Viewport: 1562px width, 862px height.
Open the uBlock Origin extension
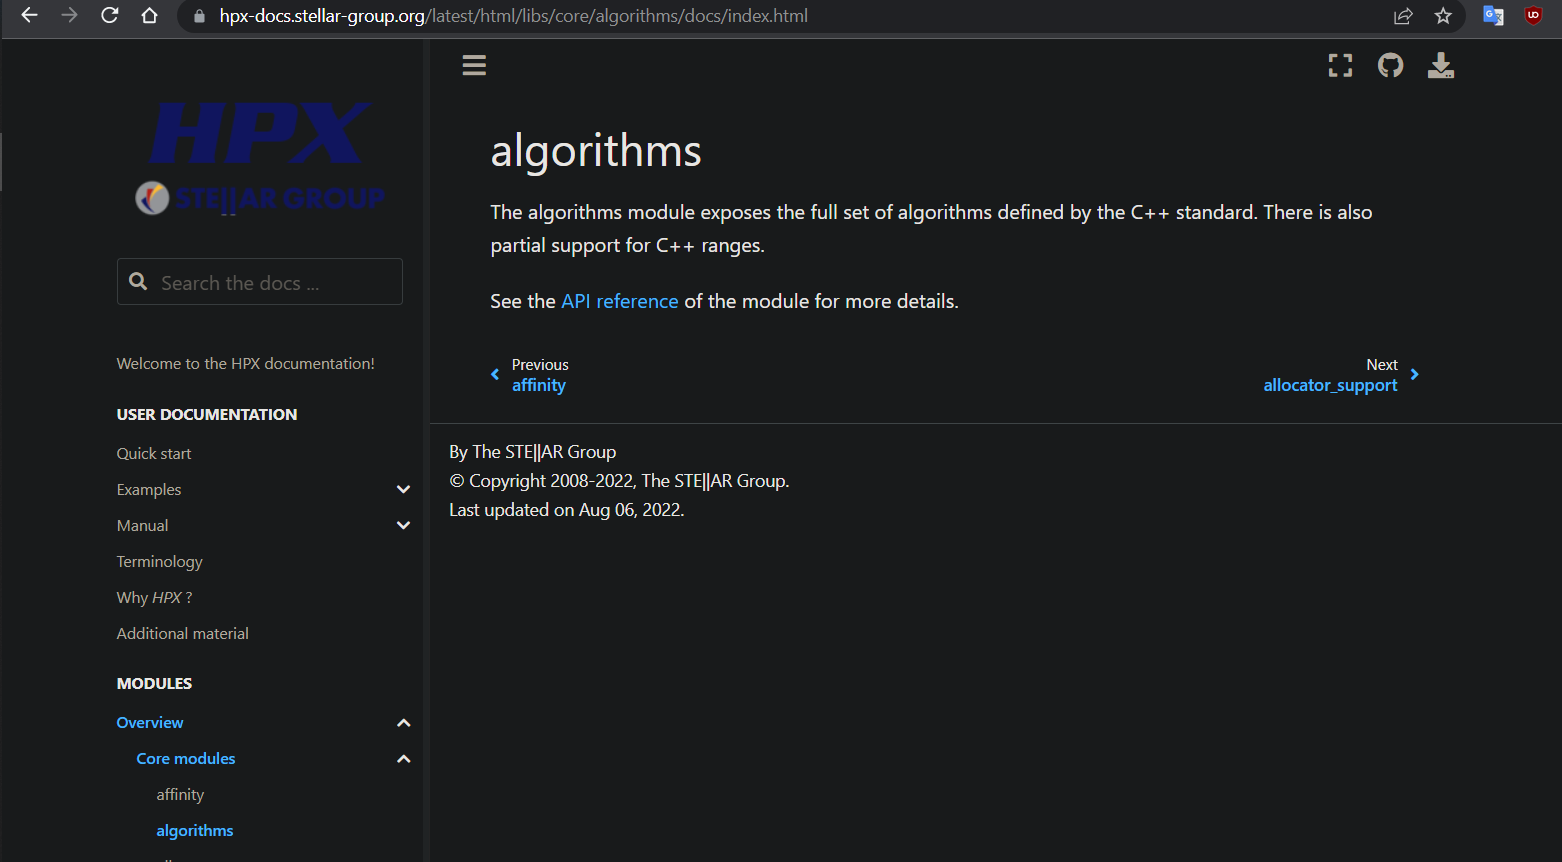[x=1533, y=16]
